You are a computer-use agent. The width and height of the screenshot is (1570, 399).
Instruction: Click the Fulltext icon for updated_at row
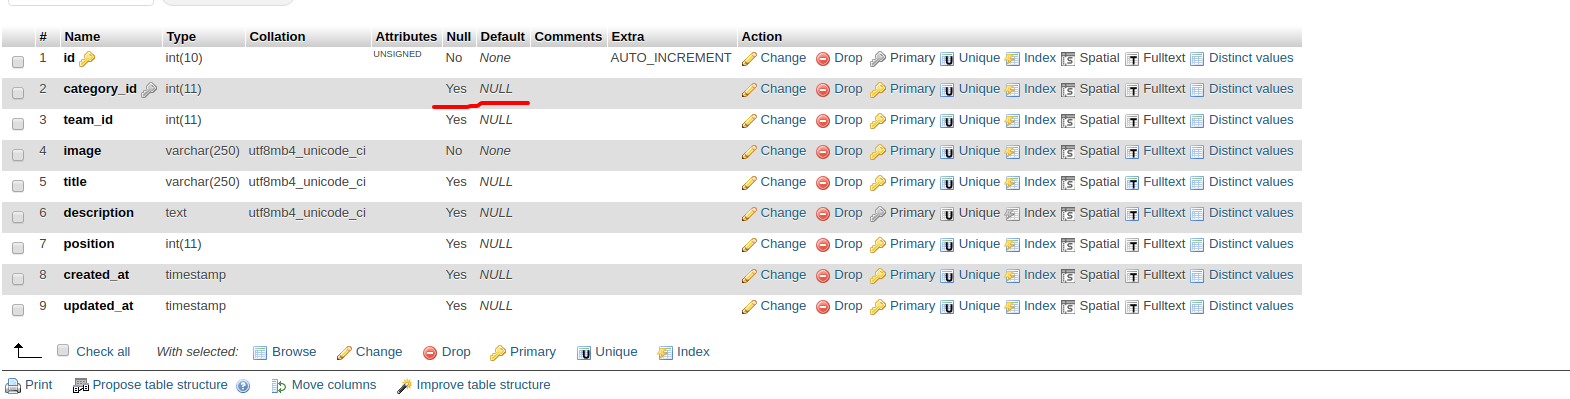pyautogui.click(x=1132, y=307)
